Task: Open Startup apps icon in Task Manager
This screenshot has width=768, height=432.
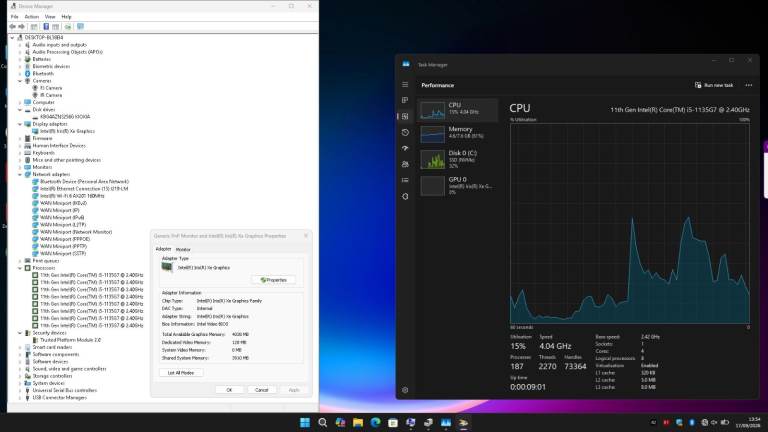Action: click(x=405, y=148)
